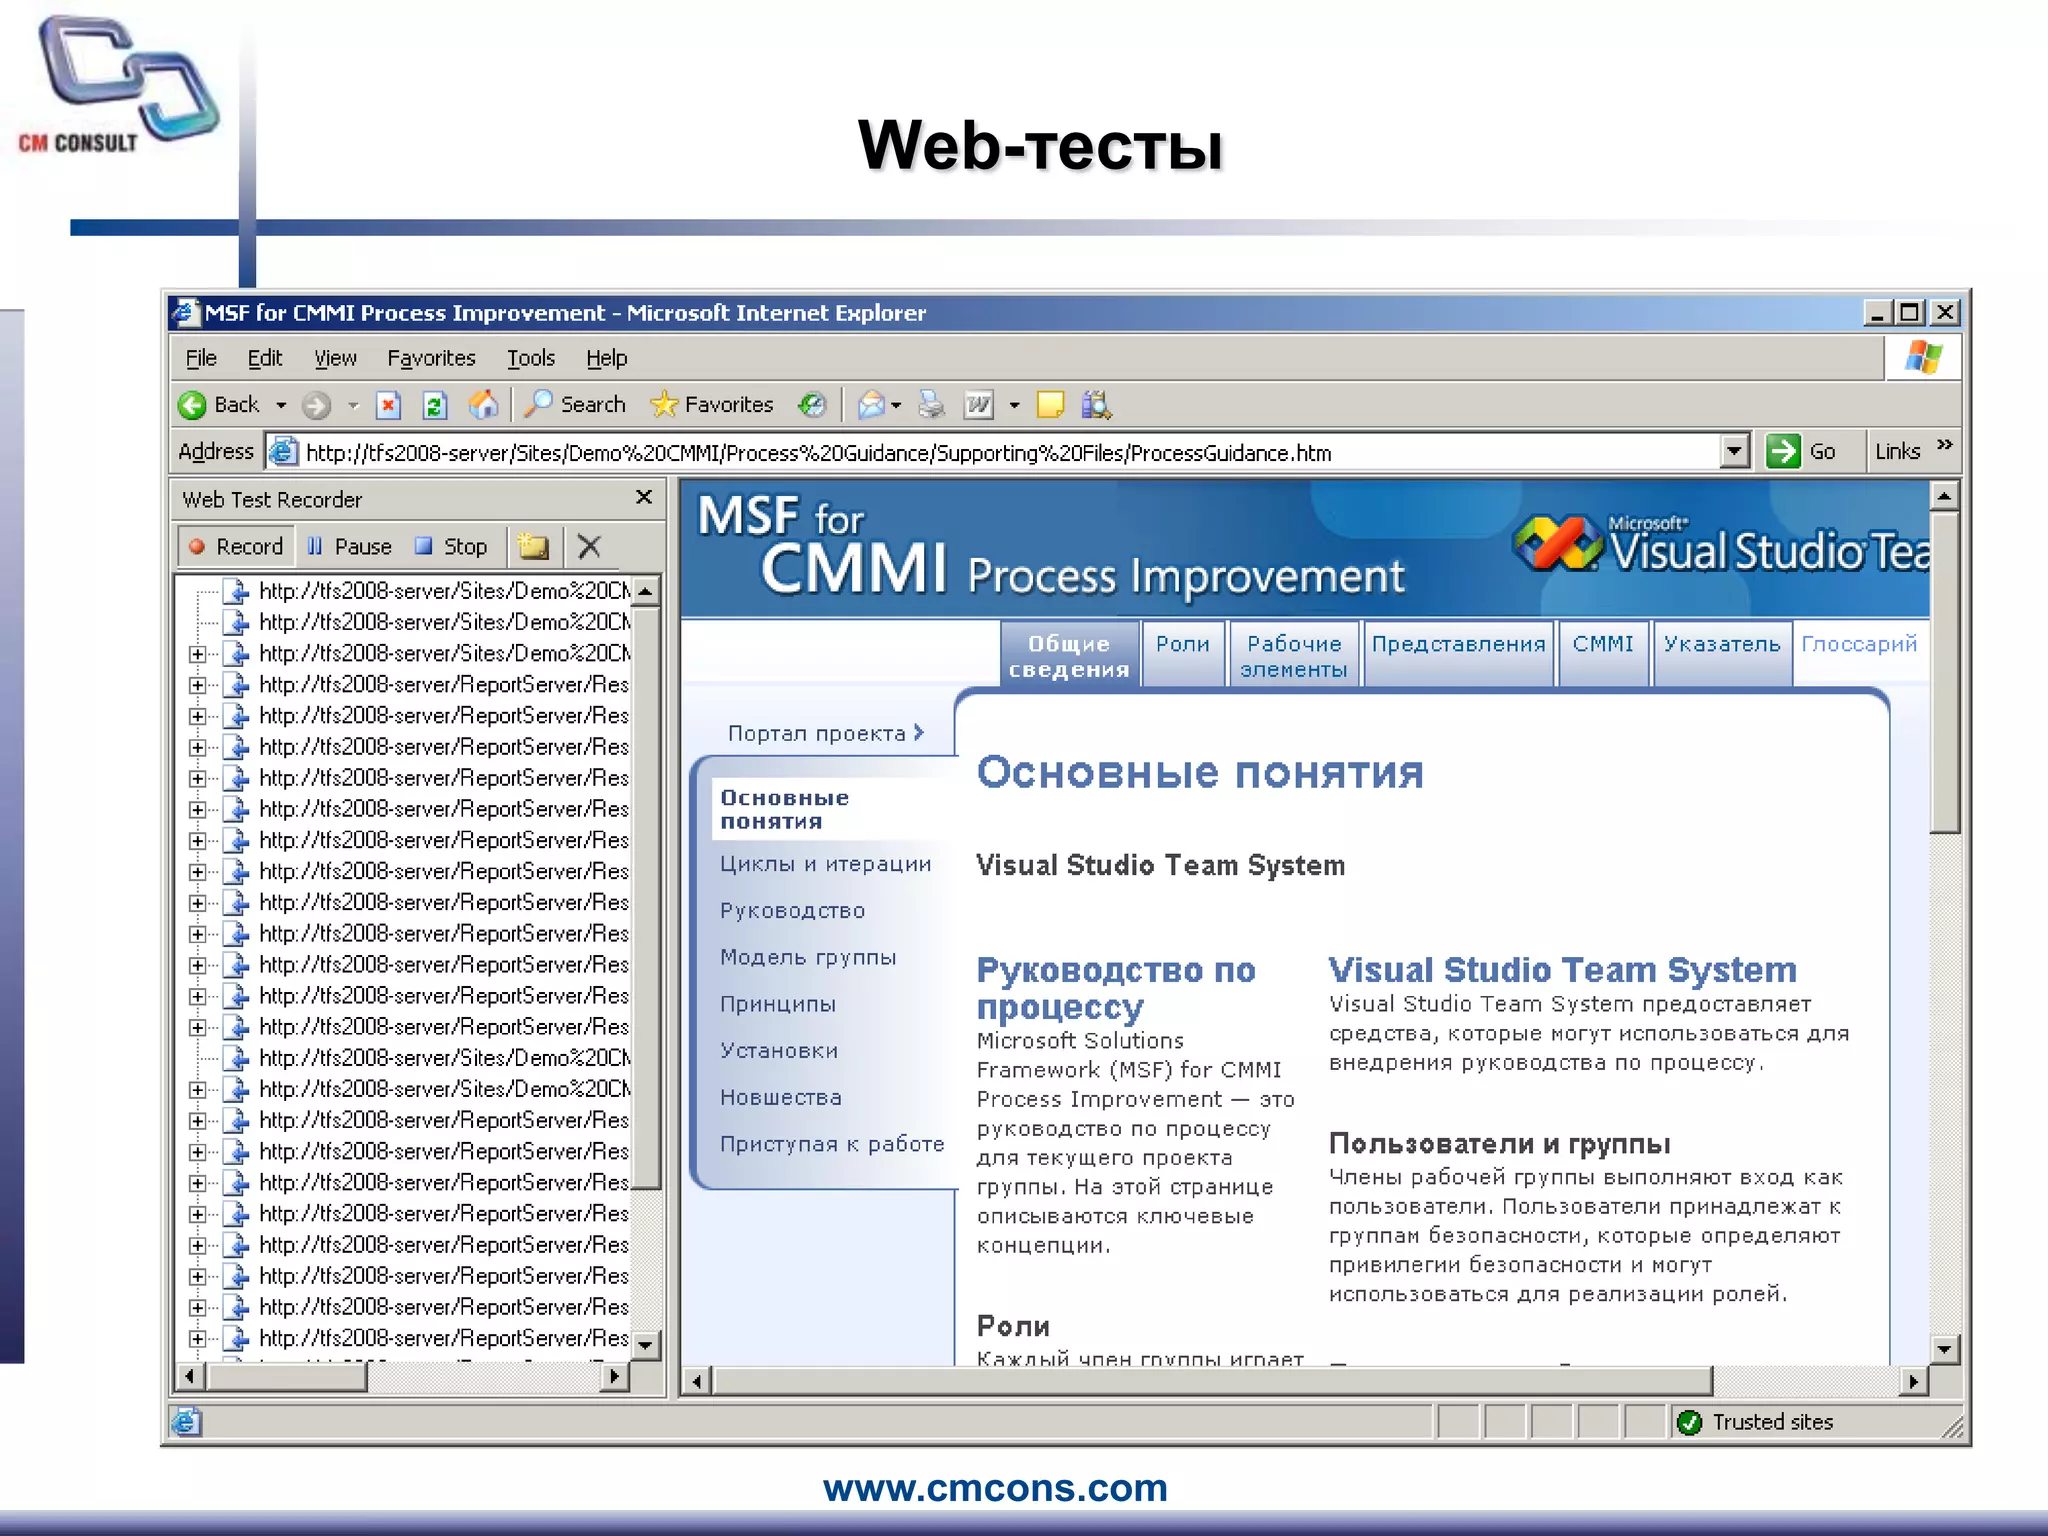
Task: Open dropdown next to Forward button
Action: (353, 405)
